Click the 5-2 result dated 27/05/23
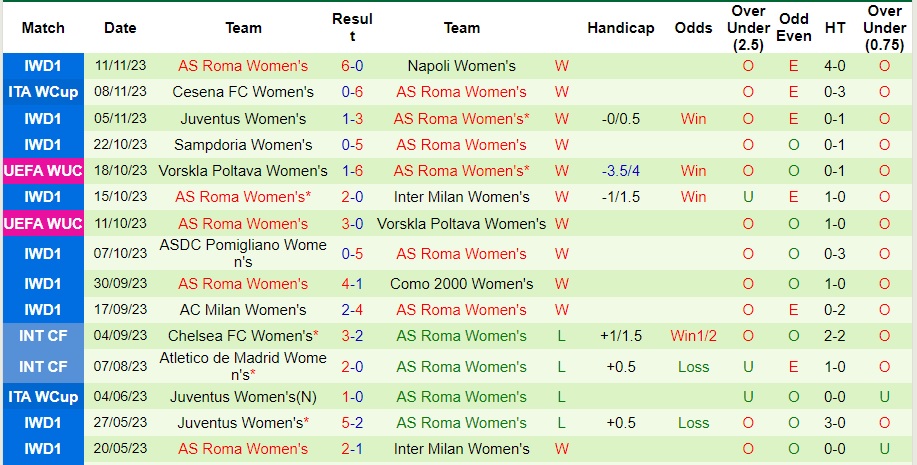 coord(352,423)
